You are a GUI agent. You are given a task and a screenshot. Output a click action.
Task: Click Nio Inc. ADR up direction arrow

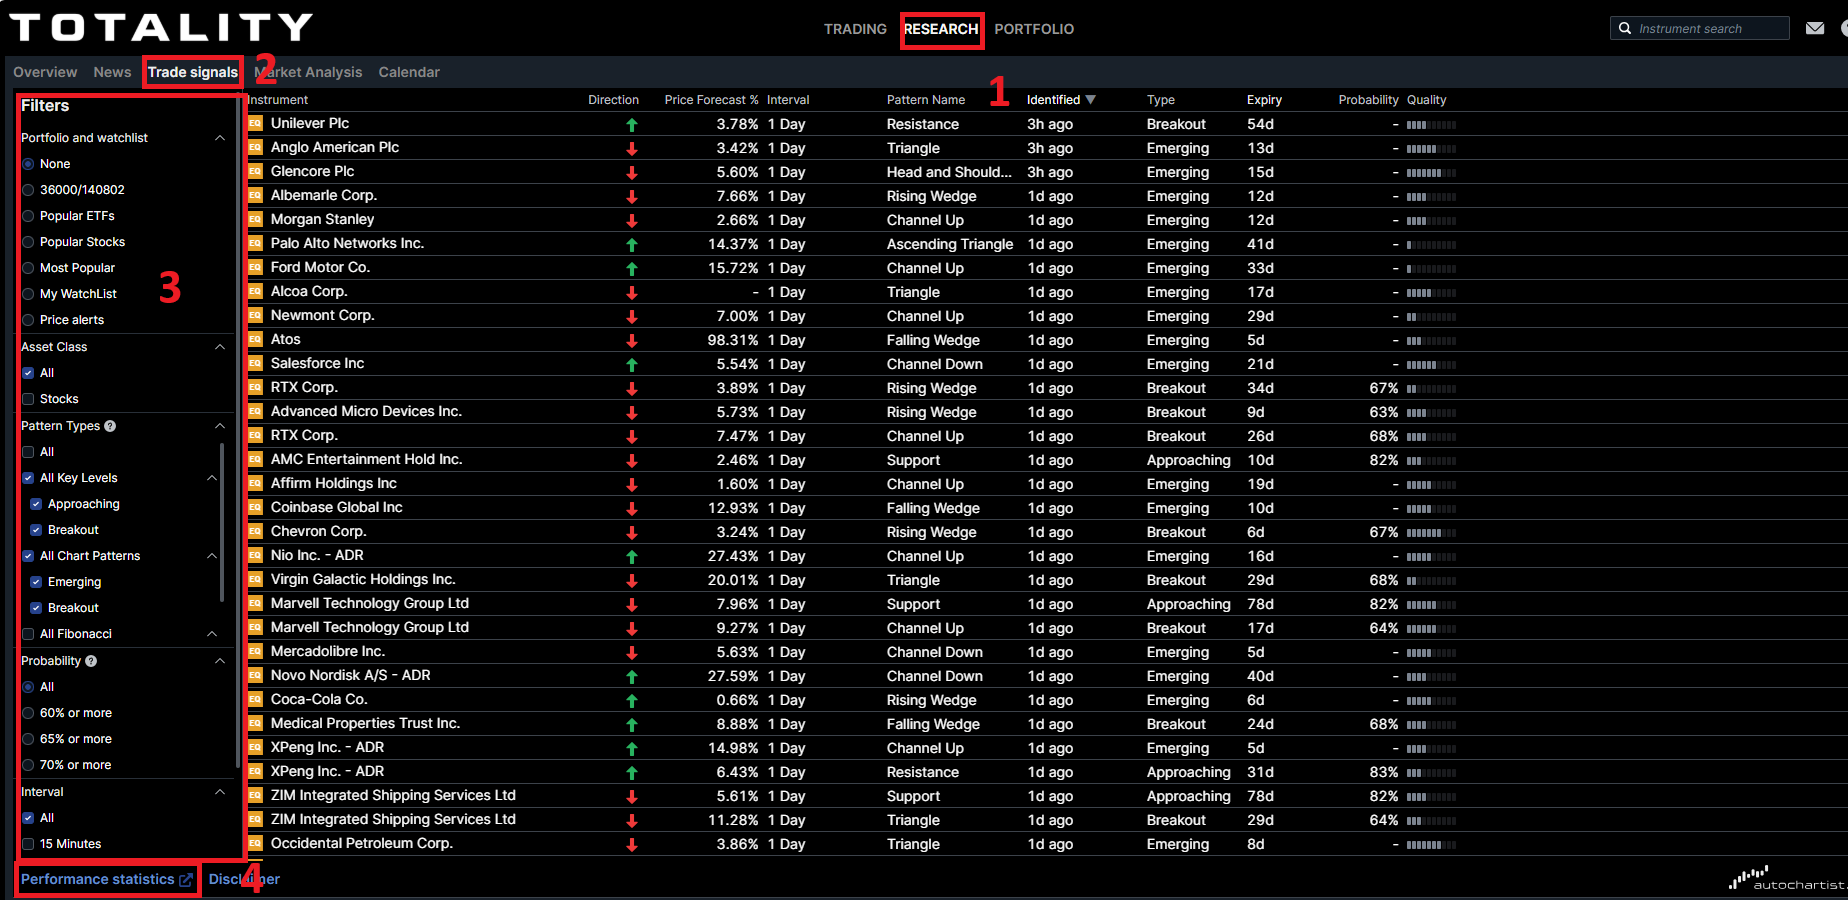(x=632, y=556)
